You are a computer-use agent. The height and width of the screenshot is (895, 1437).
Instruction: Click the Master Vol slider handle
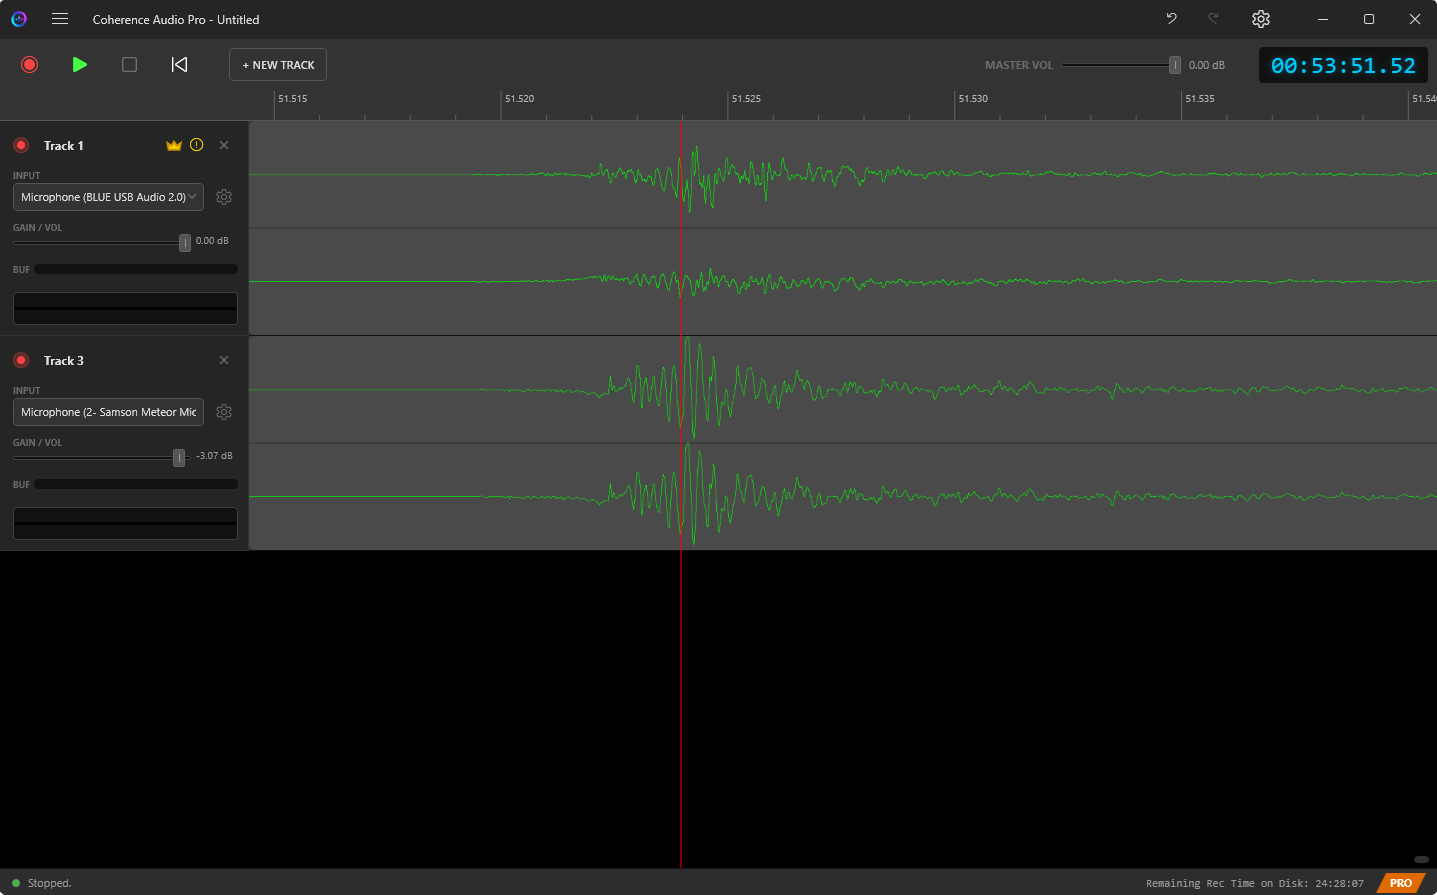1175,65
